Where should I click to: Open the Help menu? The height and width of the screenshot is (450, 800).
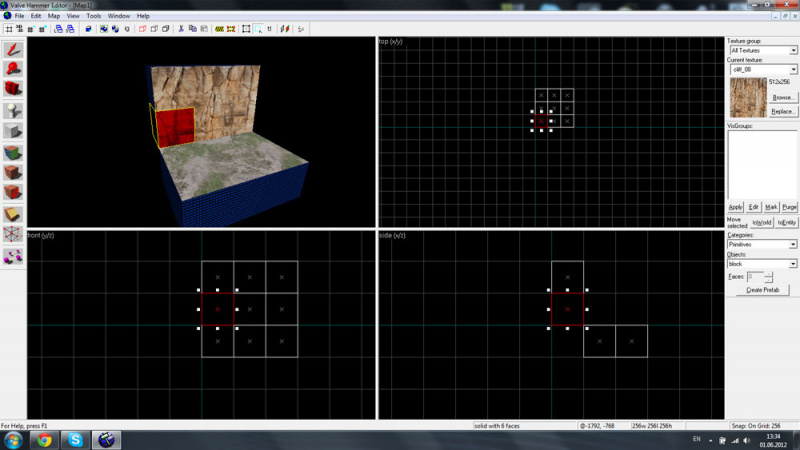(143, 16)
